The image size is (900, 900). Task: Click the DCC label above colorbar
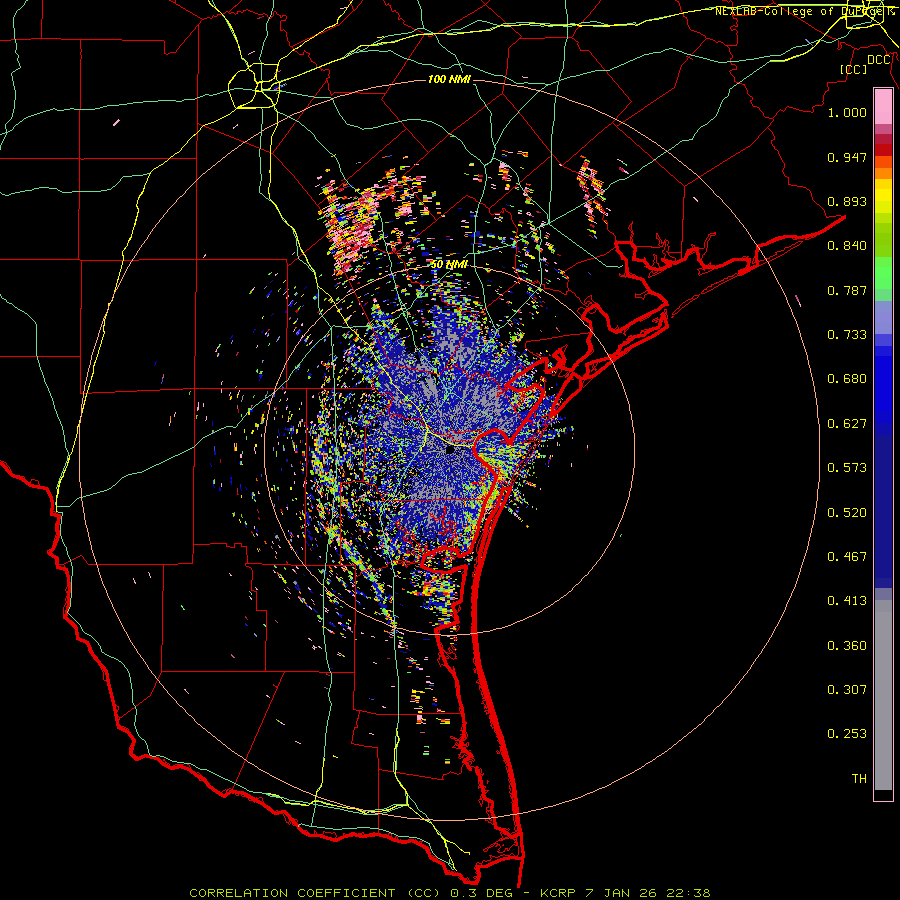878,60
